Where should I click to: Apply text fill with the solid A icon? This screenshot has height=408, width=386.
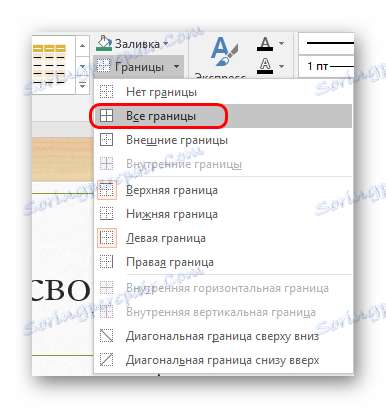265,44
